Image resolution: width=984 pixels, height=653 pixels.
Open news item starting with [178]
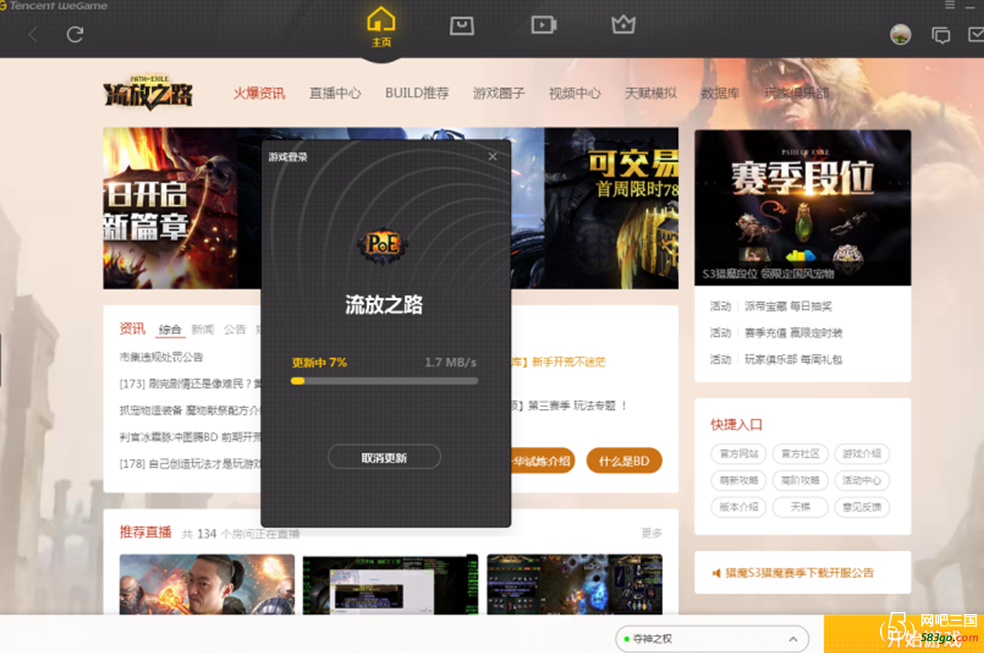coord(190,464)
